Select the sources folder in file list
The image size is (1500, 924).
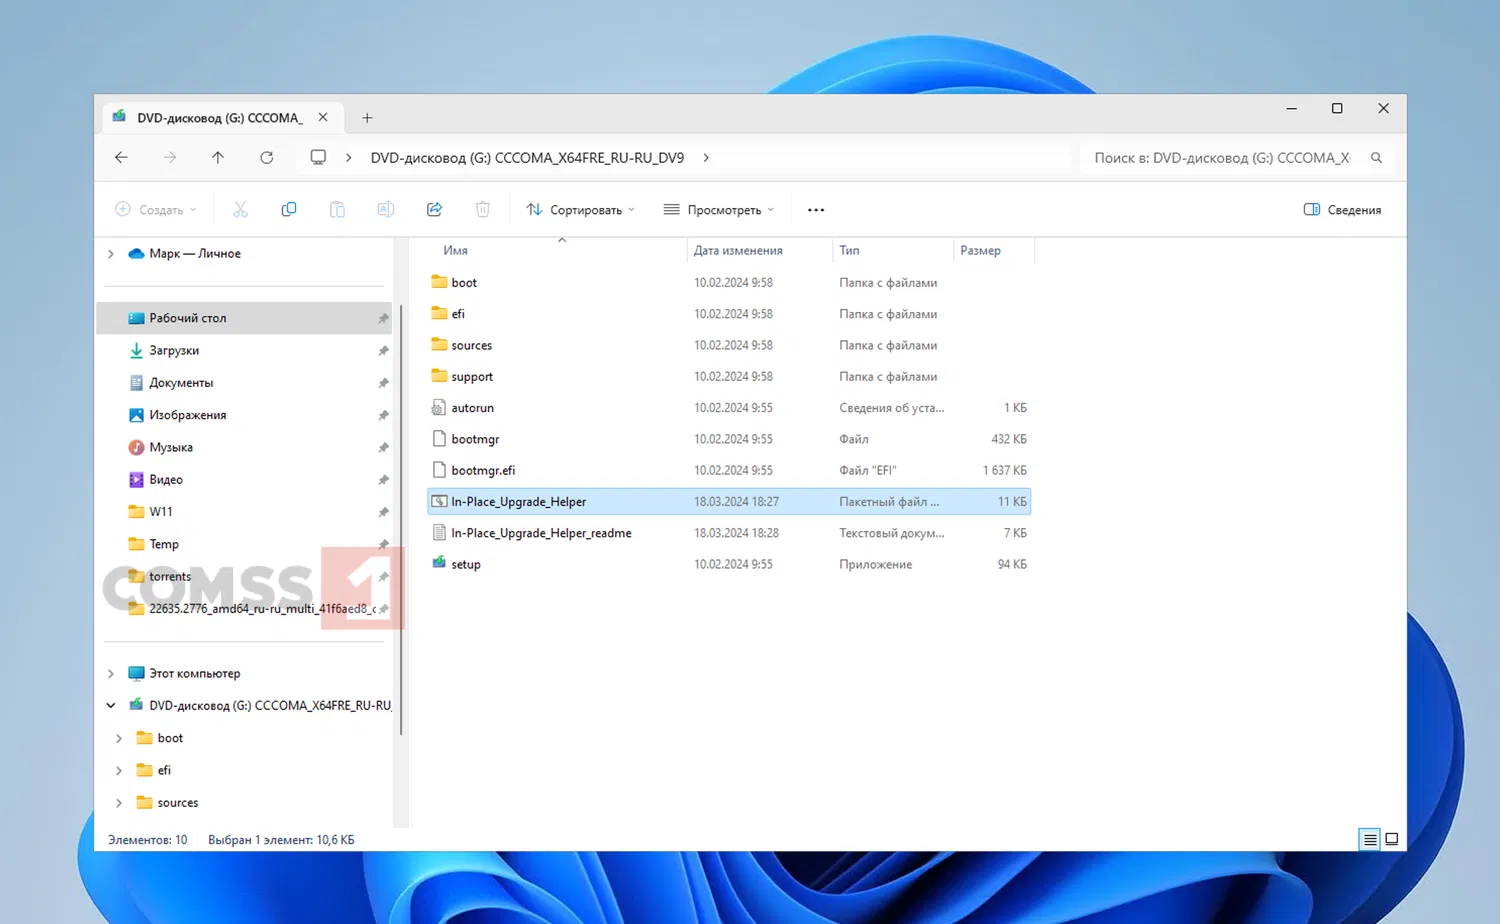coord(729,345)
